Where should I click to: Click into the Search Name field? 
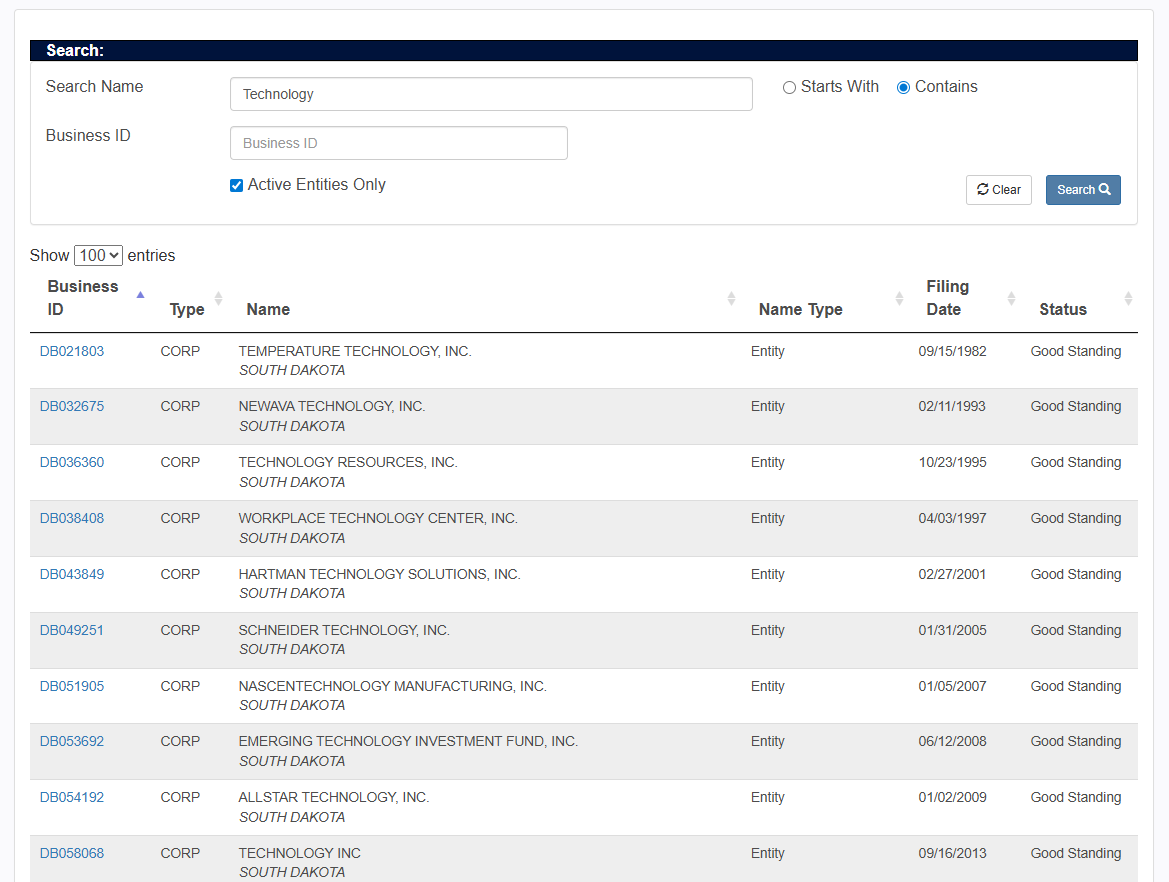[x=491, y=94]
